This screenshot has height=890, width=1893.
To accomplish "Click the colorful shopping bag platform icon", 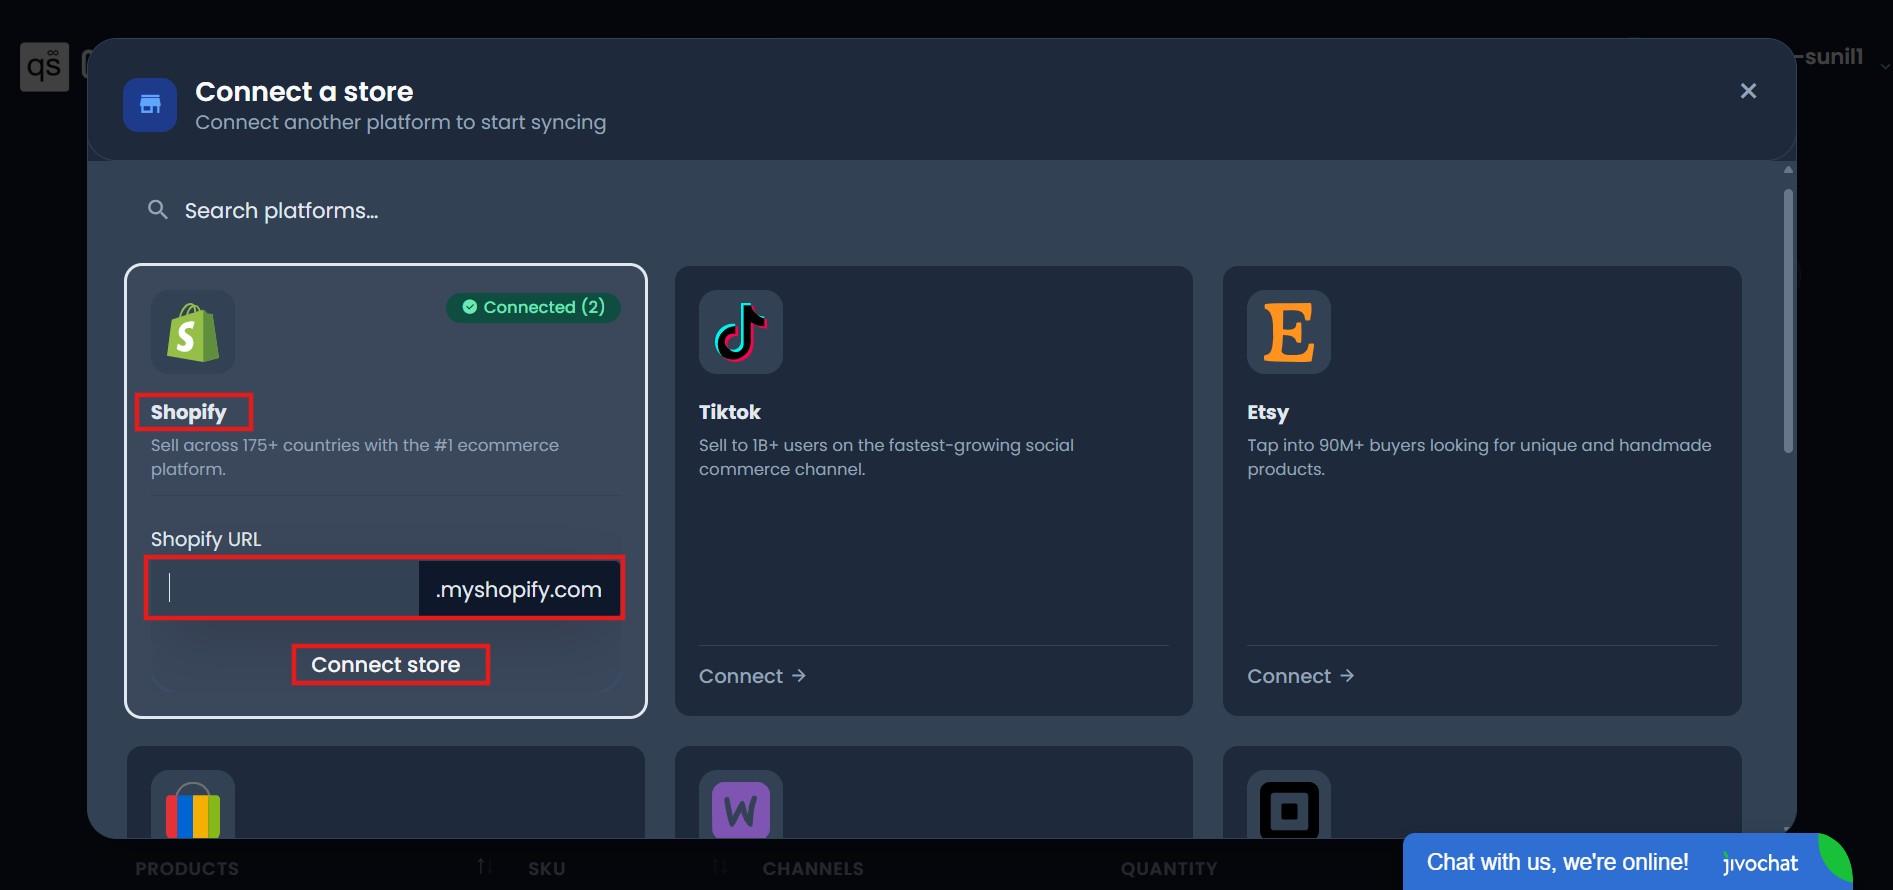I will point(193,806).
